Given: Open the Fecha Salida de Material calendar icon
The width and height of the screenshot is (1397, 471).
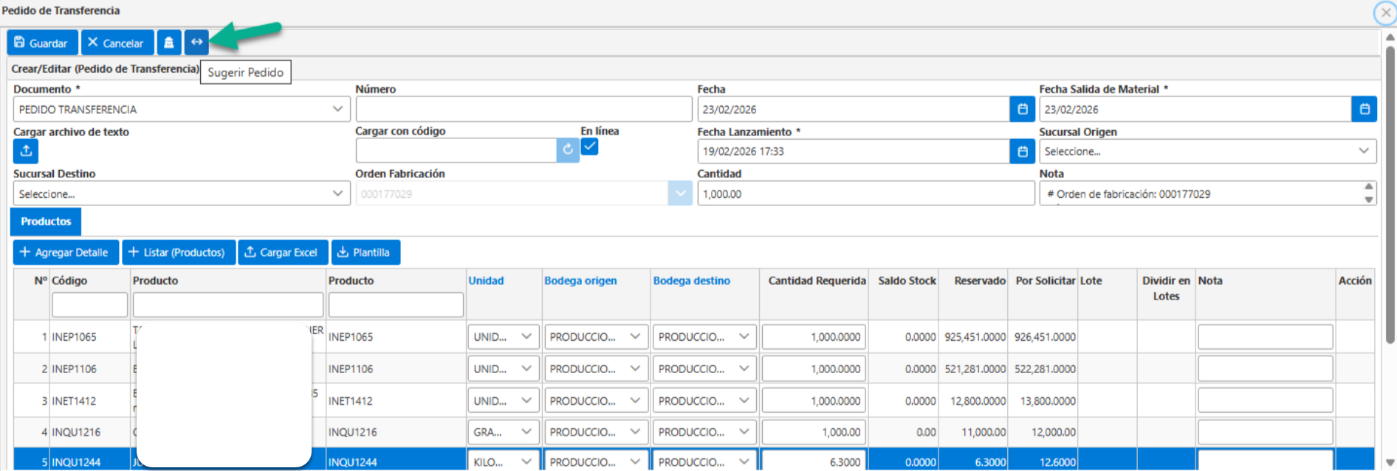Looking at the screenshot, I should coord(1364,109).
